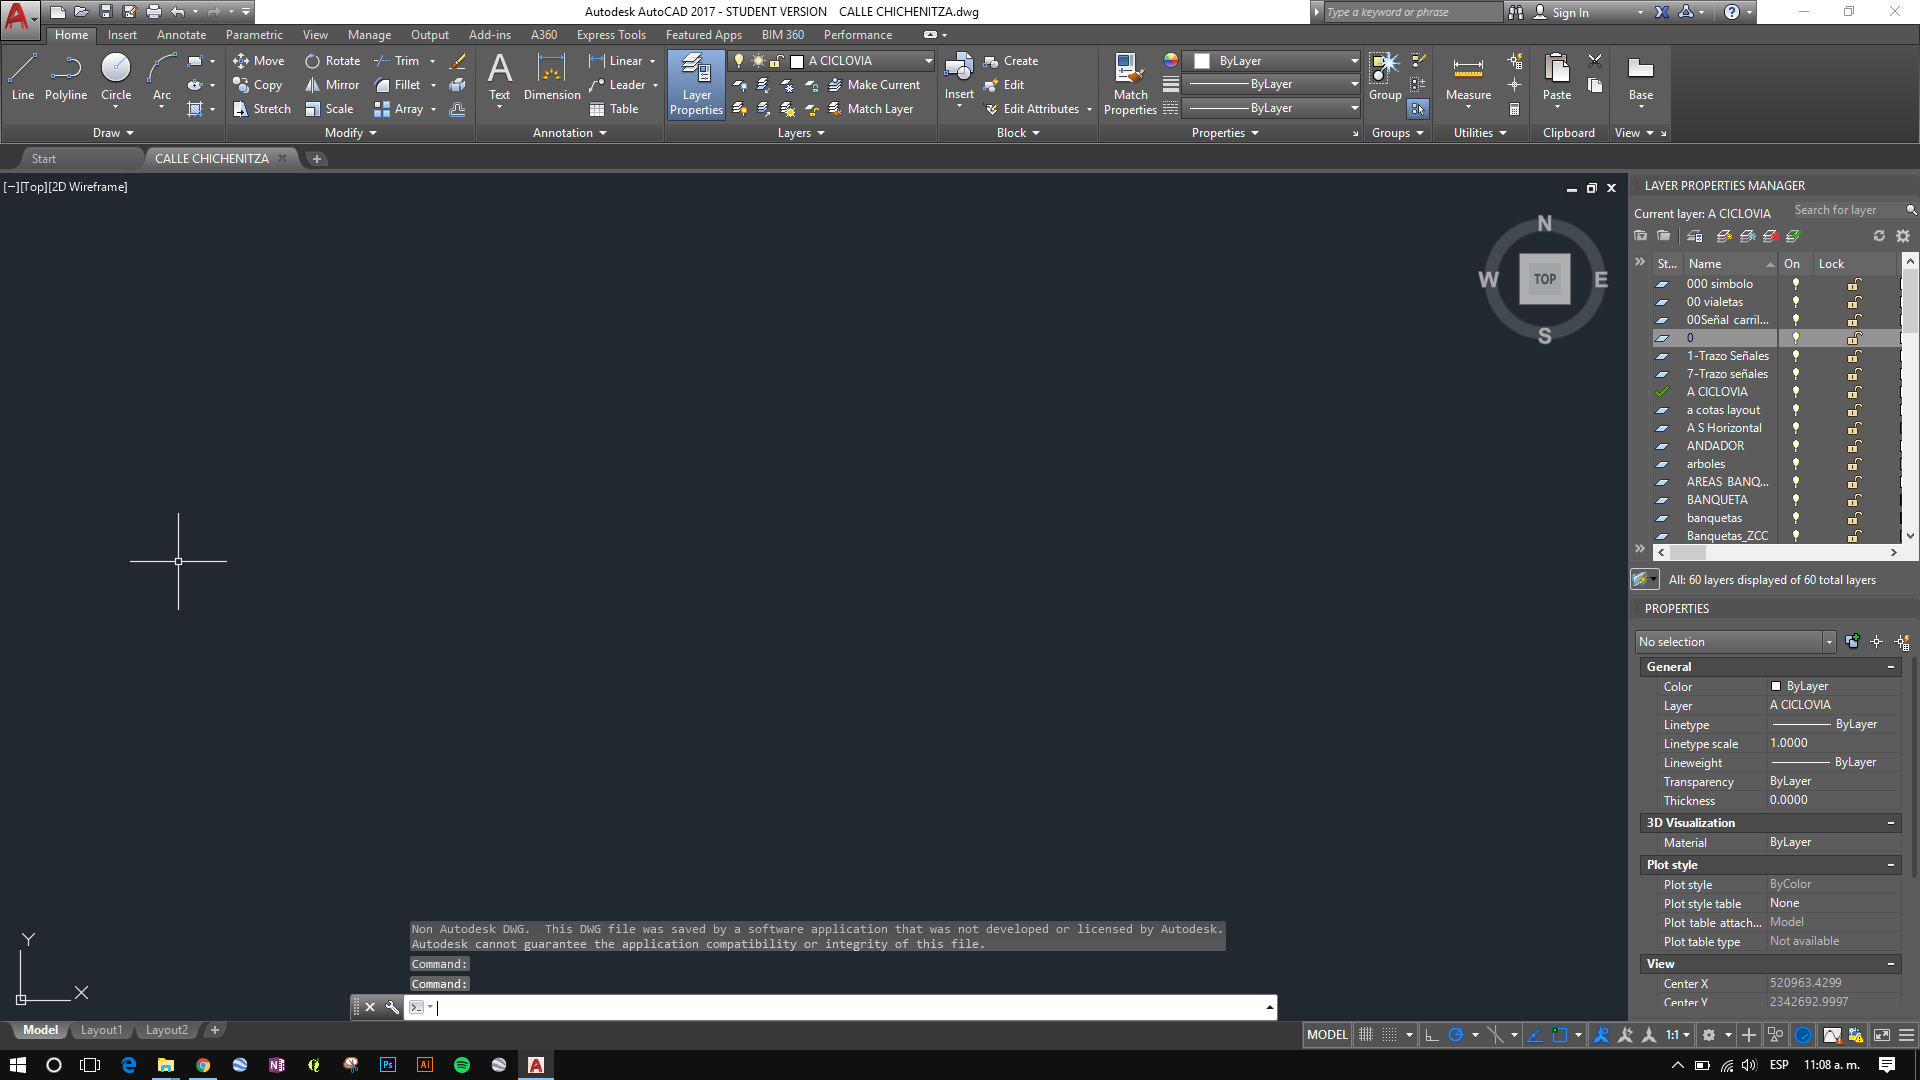1920x1080 pixels.
Task: Open the Layer Properties manager icon
Action: click(696, 85)
